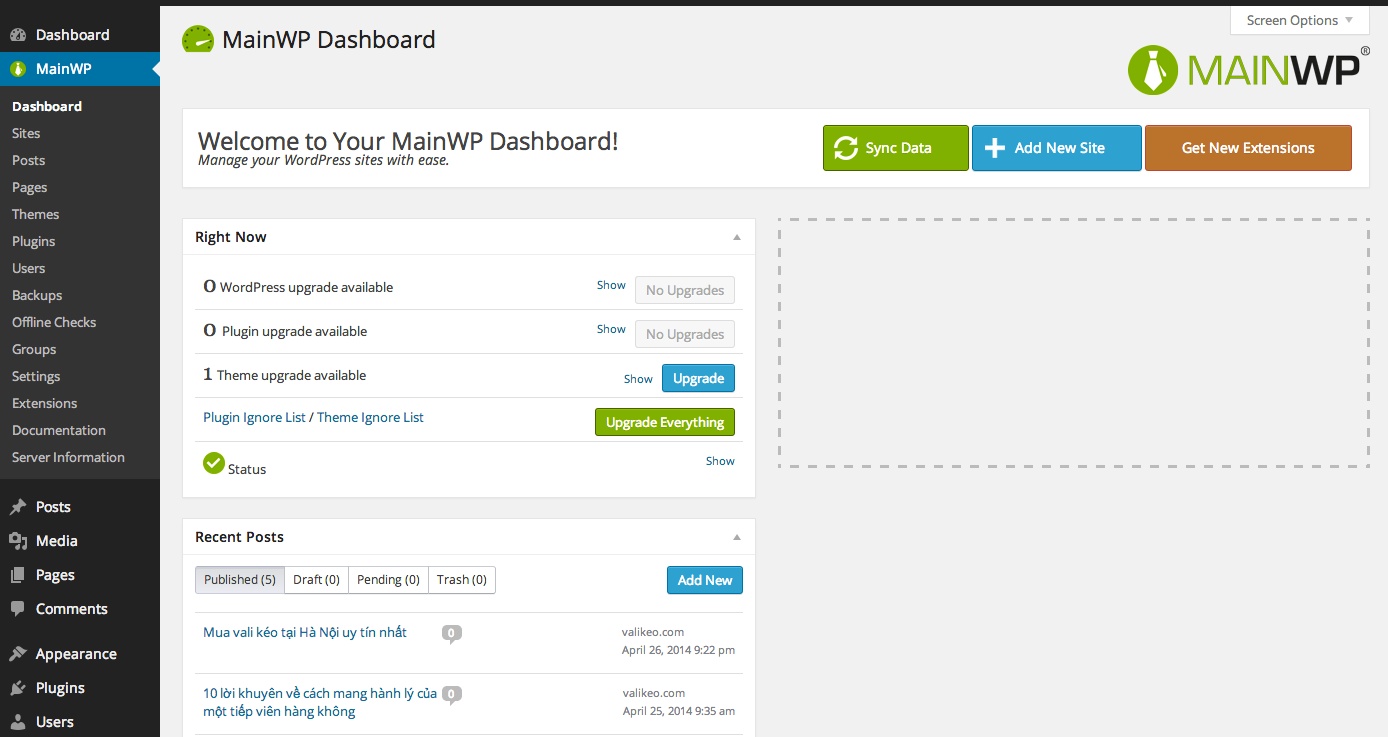1388x737 pixels.
Task: Click the top Dashboard menu label
Action: 73,35
